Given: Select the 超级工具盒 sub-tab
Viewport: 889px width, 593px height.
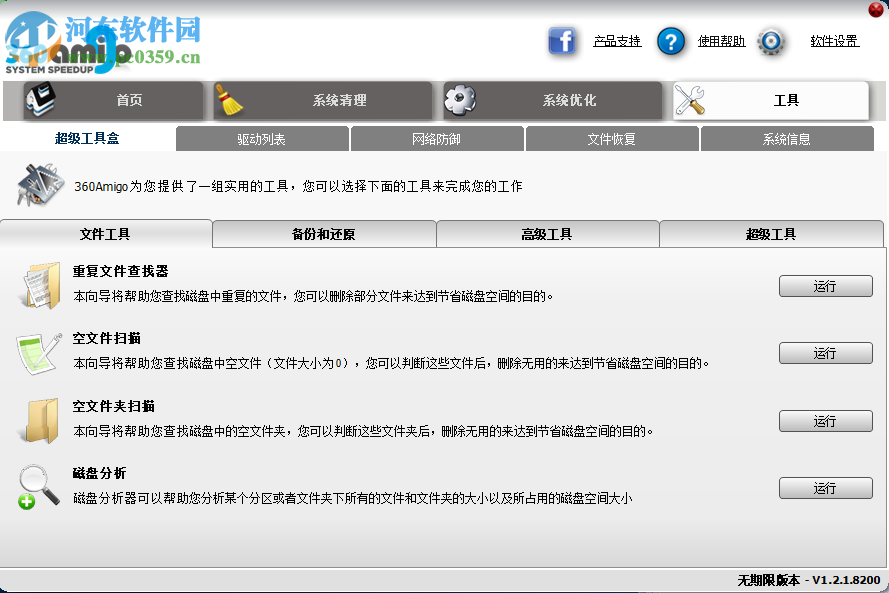Looking at the screenshot, I should point(87,138).
